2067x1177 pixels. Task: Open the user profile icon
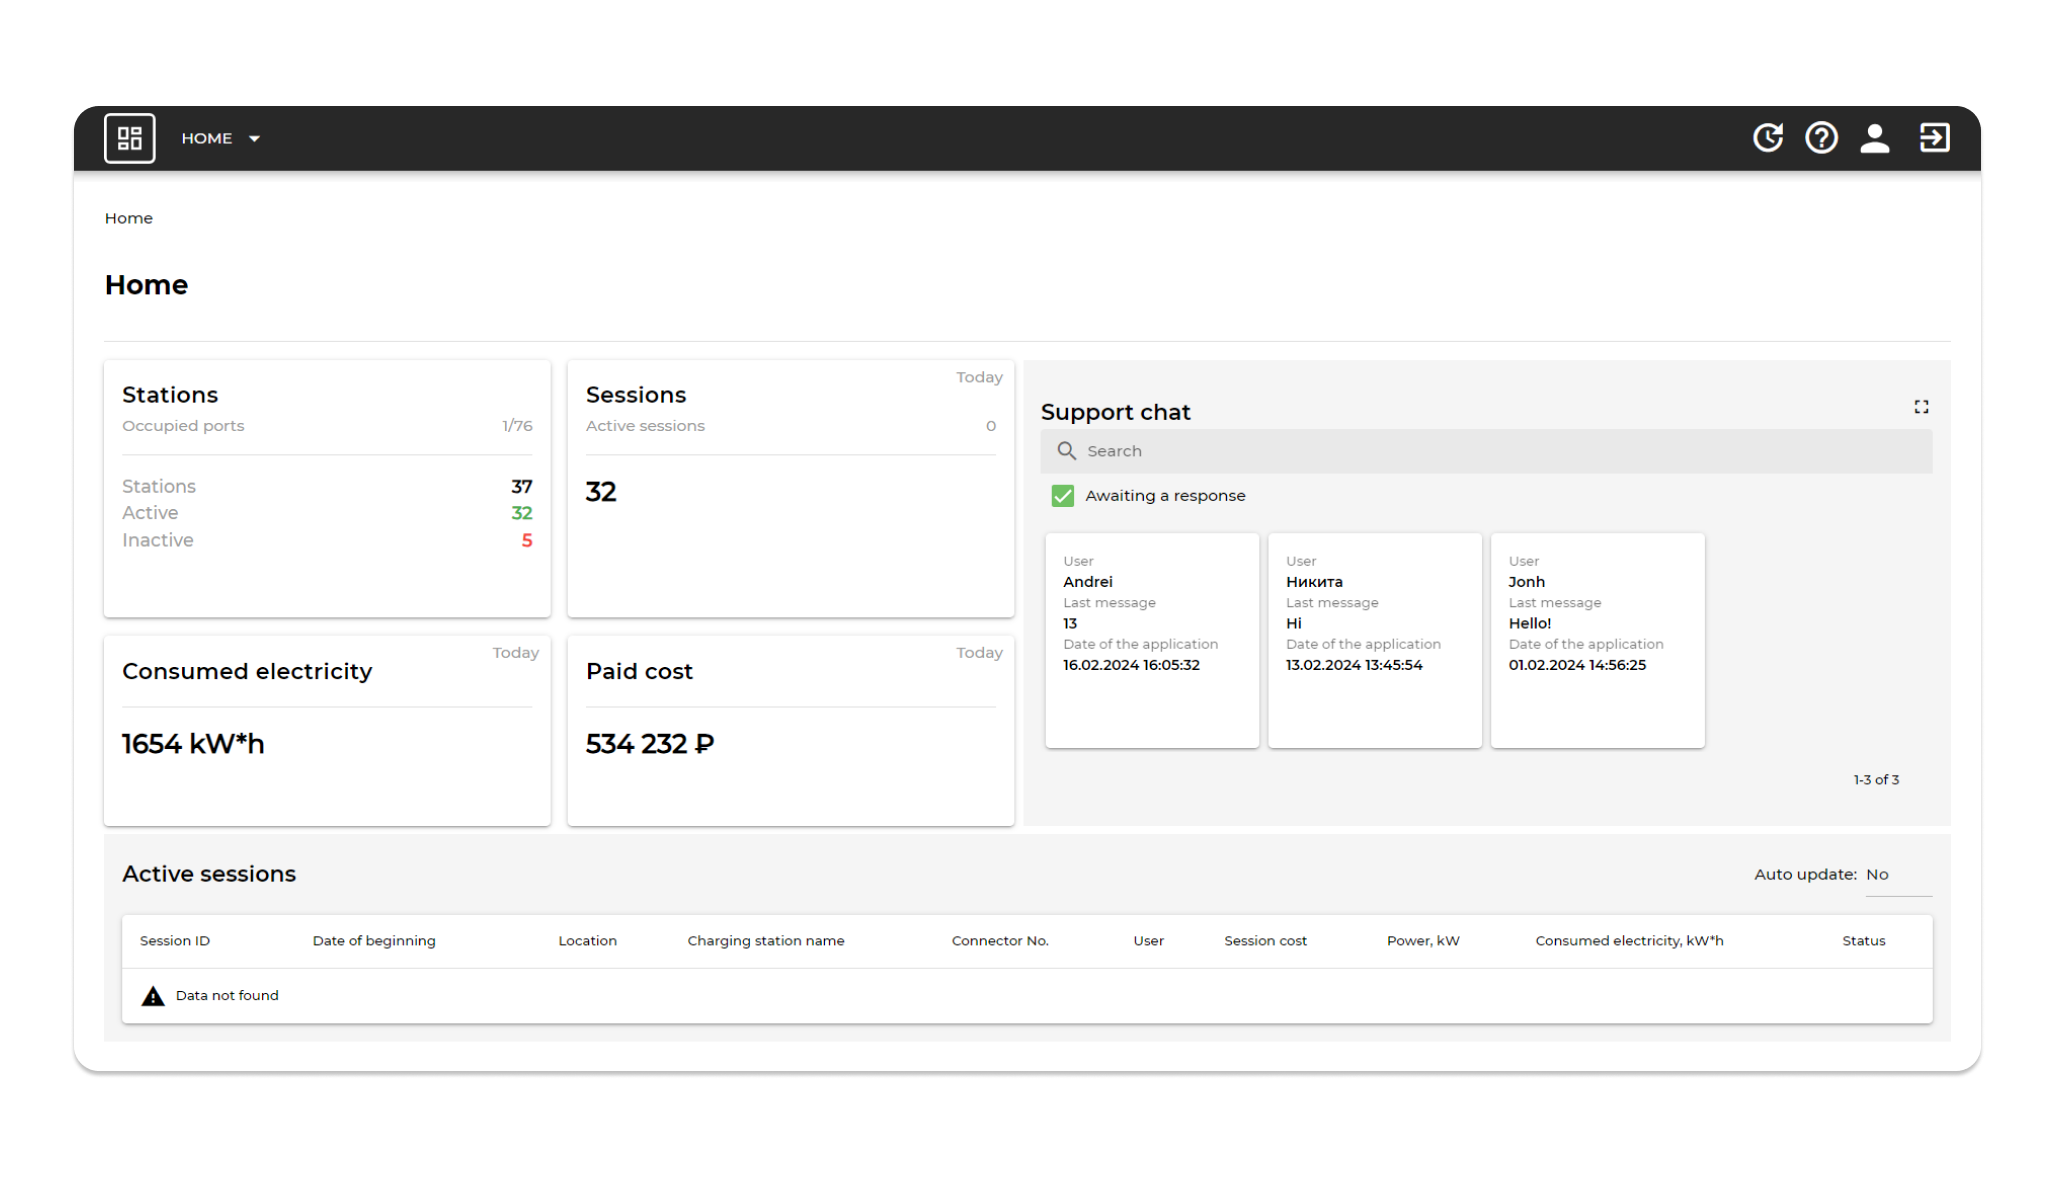click(1874, 138)
